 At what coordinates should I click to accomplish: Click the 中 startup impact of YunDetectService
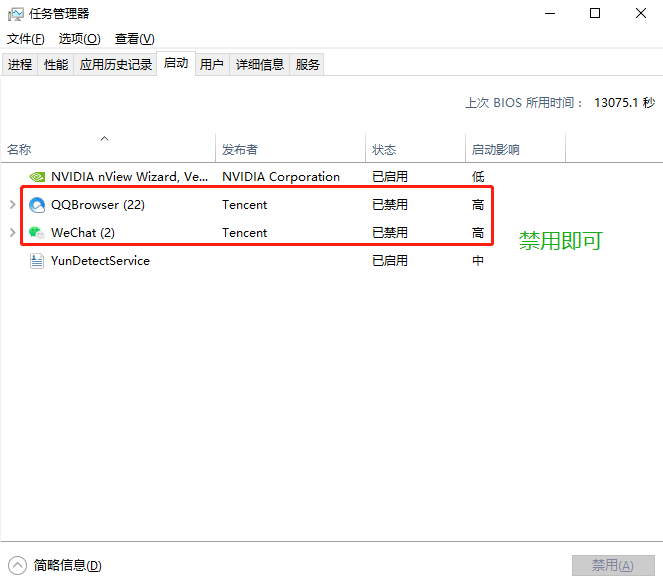pyautogui.click(x=478, y=261)
